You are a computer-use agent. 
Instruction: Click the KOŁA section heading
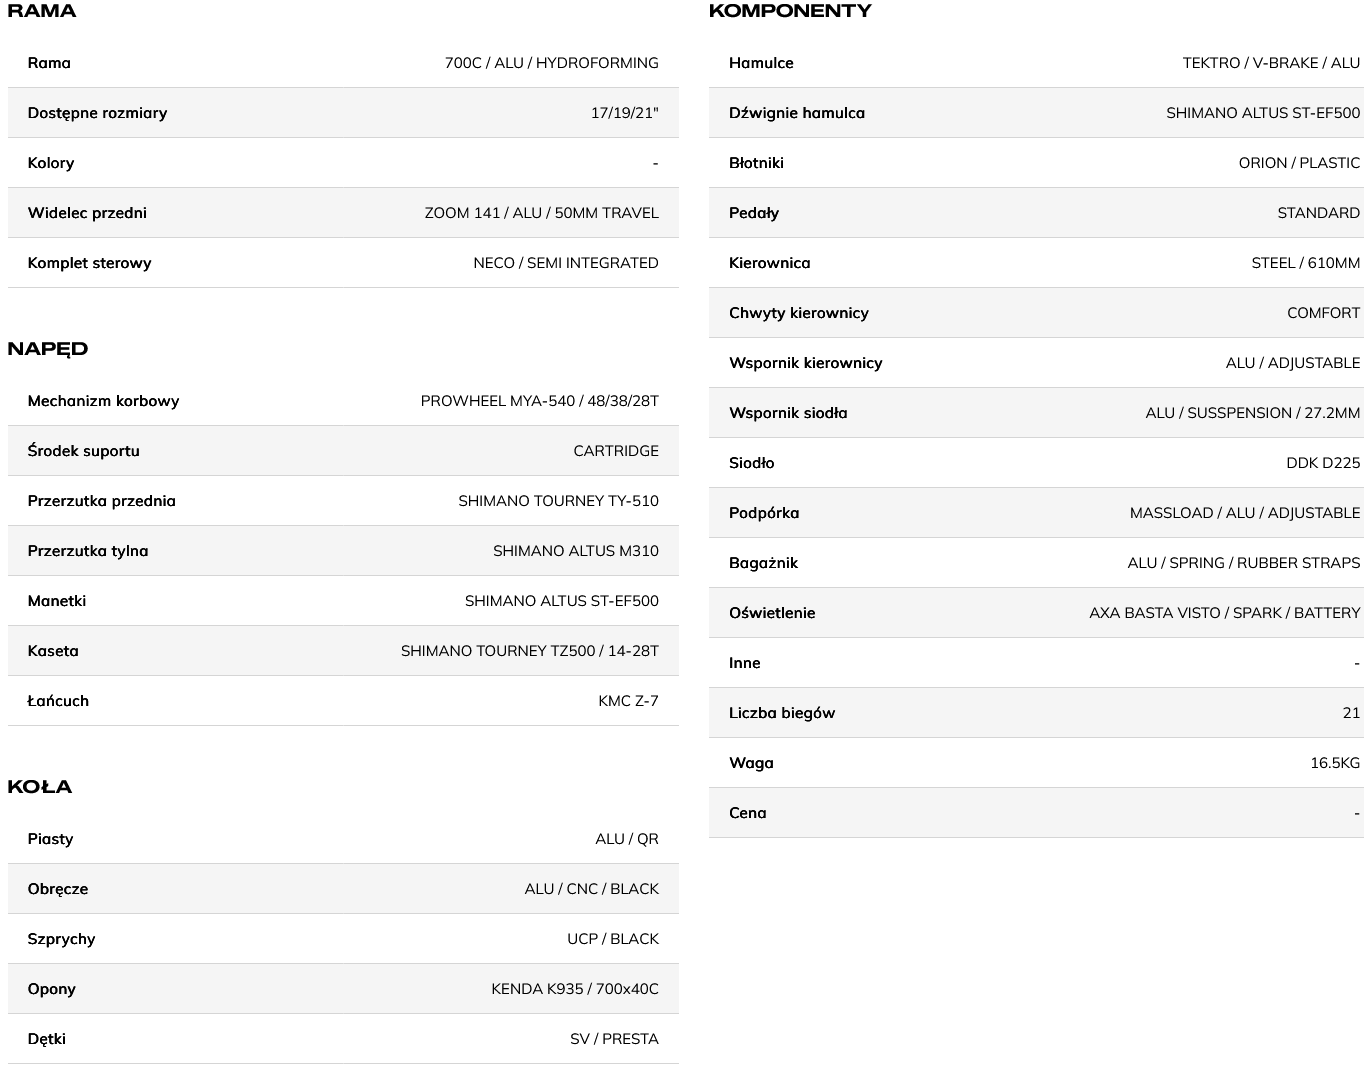[40, 787]
